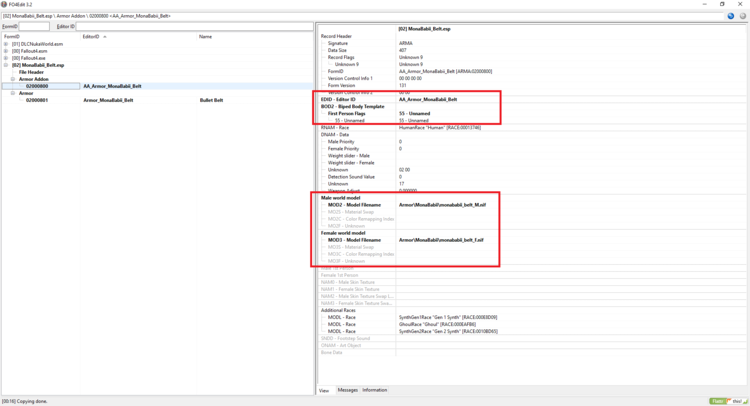
Task: Click the record path address bar
Action: (x=364, y=16)
